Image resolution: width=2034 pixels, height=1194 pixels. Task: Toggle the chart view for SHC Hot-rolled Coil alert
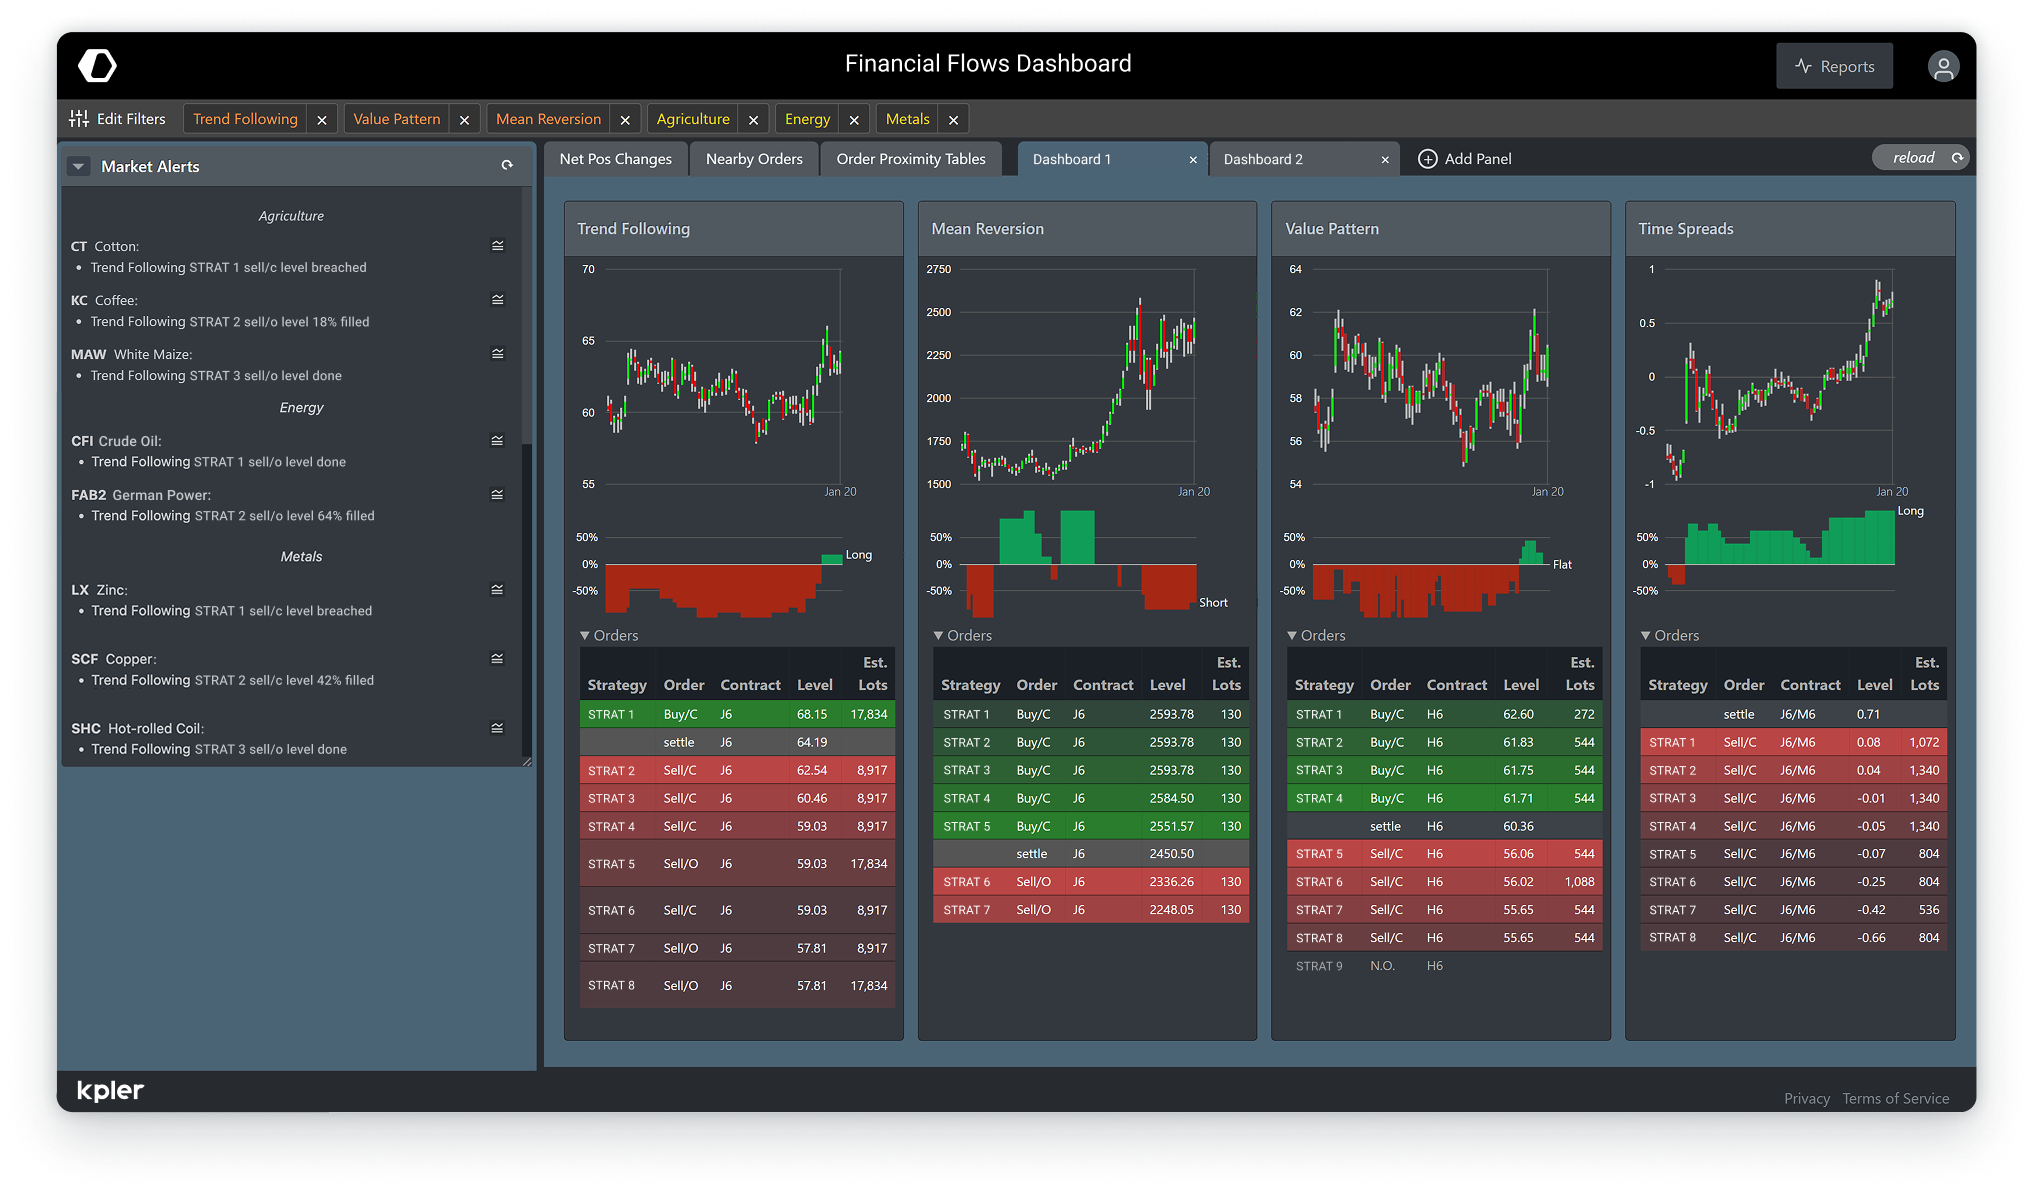497,727
